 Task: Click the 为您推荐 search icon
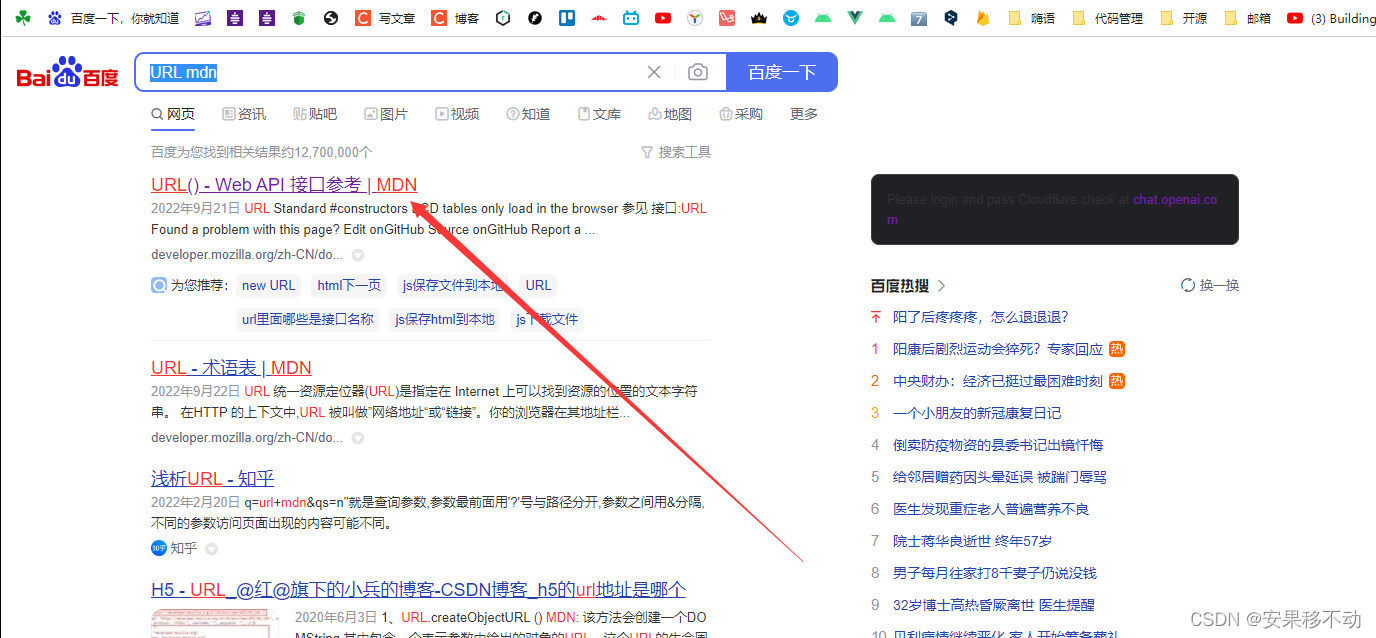point(159,285)
